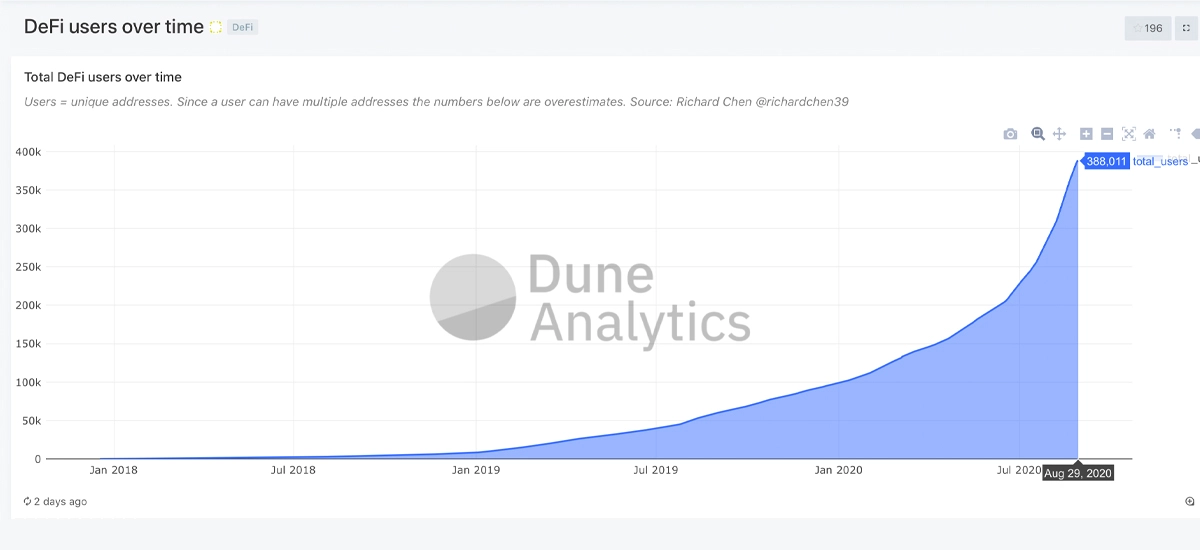Viewport: 1200px width, 550px height.
Task: Toggle spike lines icon in chart toolbar
Action: (1176, 134)
